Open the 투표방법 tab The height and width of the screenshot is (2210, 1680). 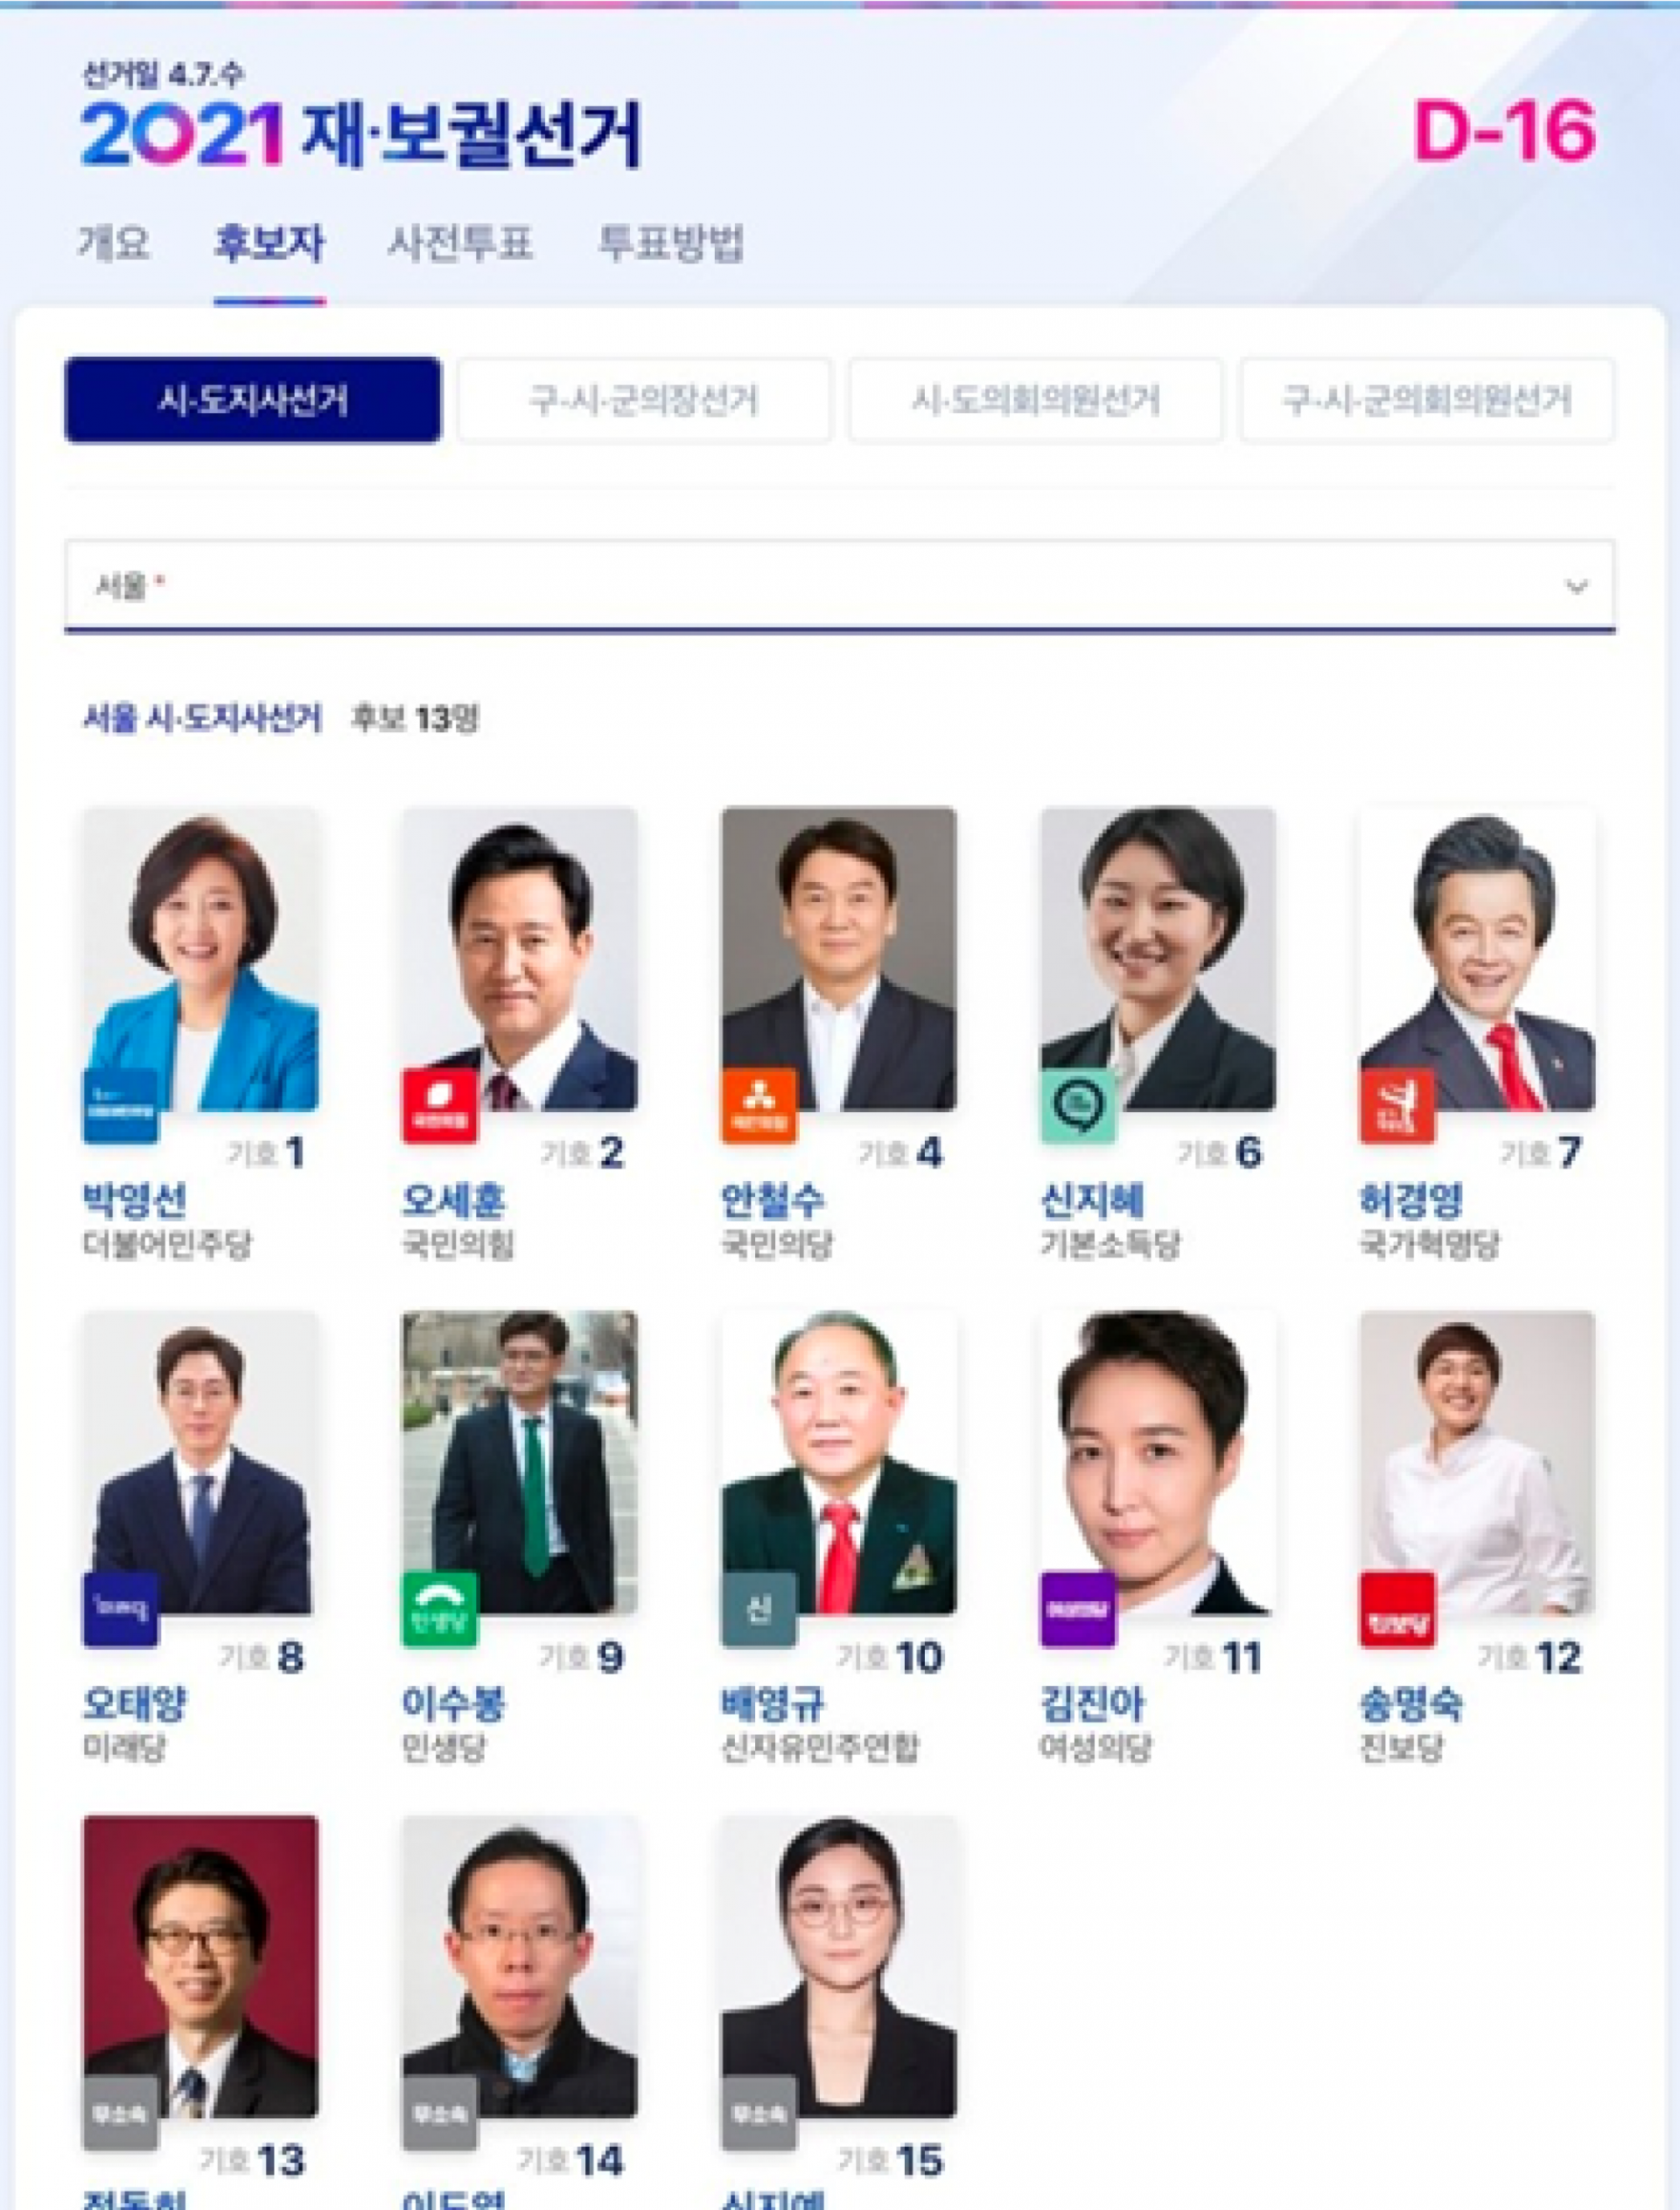tap(671, 243)
